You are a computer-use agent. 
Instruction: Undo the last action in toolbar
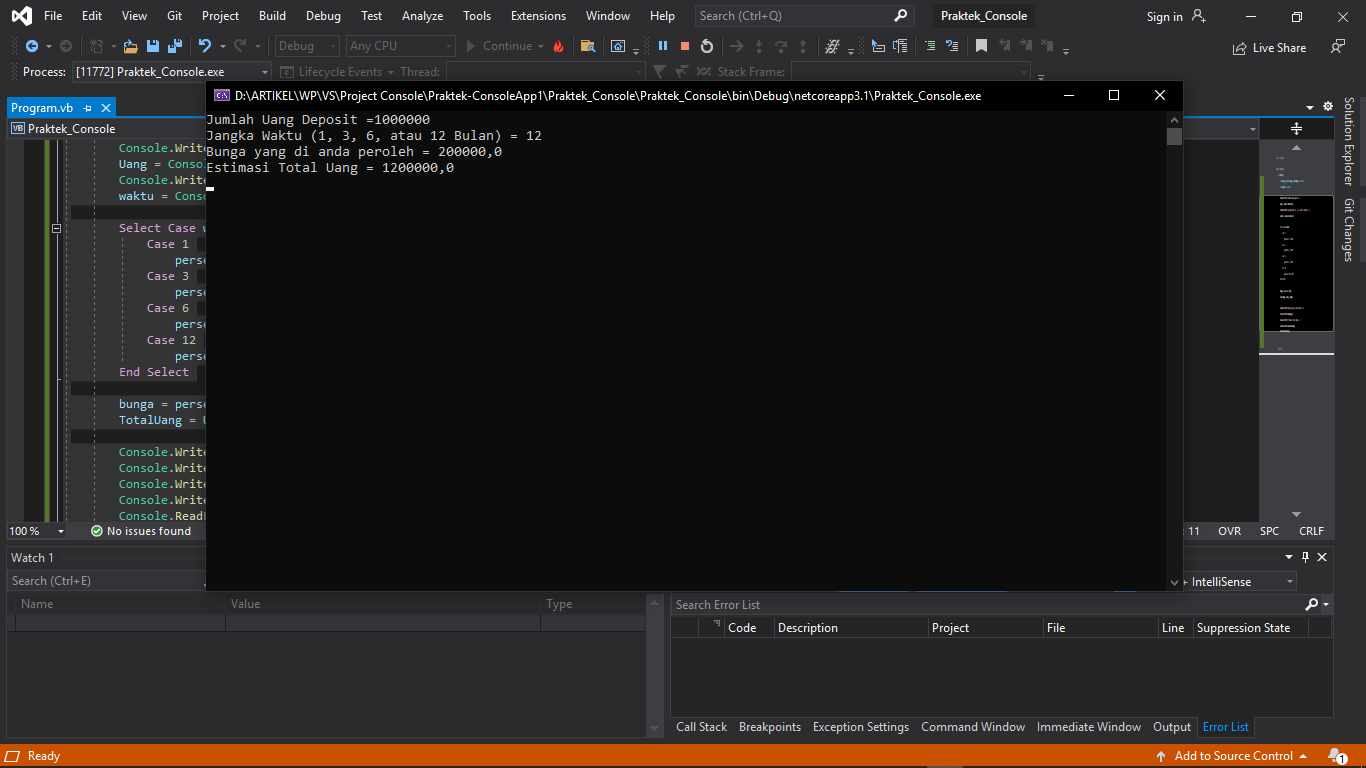205,46
